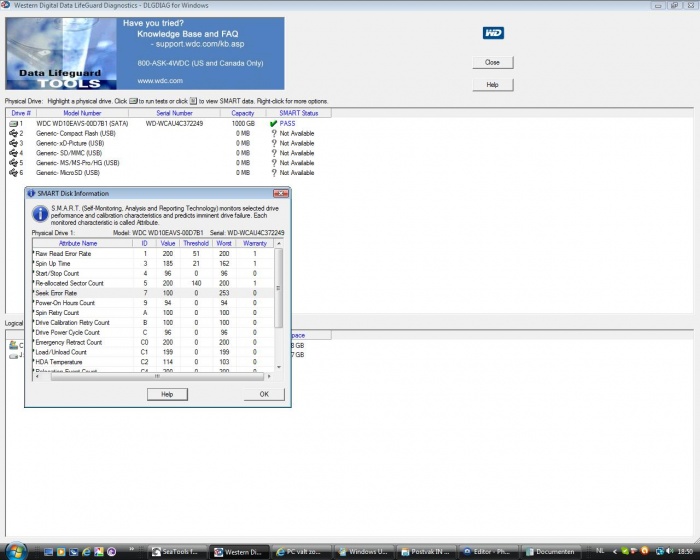Click horizontal scroll left arrow in SMART list
The height and width of the screenshot is (560, 700).
pos(37,376)
